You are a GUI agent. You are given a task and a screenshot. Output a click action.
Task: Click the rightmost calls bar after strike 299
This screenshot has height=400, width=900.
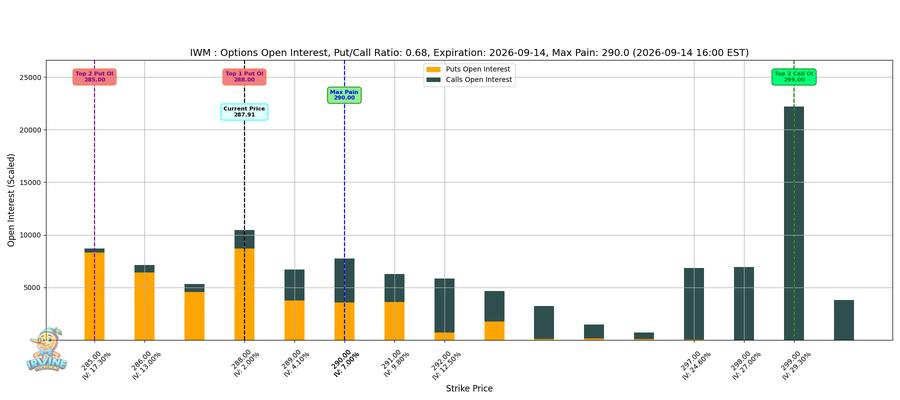(x=844, y=320)
